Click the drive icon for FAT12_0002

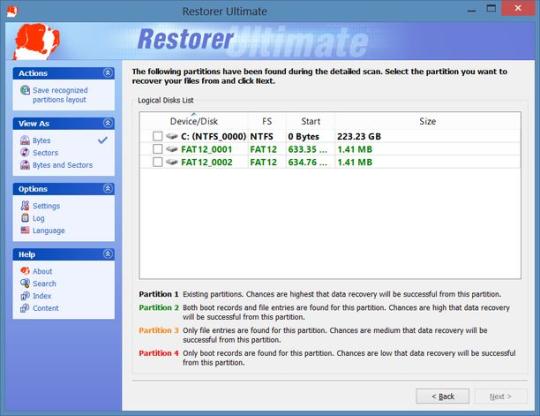[x=172, y=162]
